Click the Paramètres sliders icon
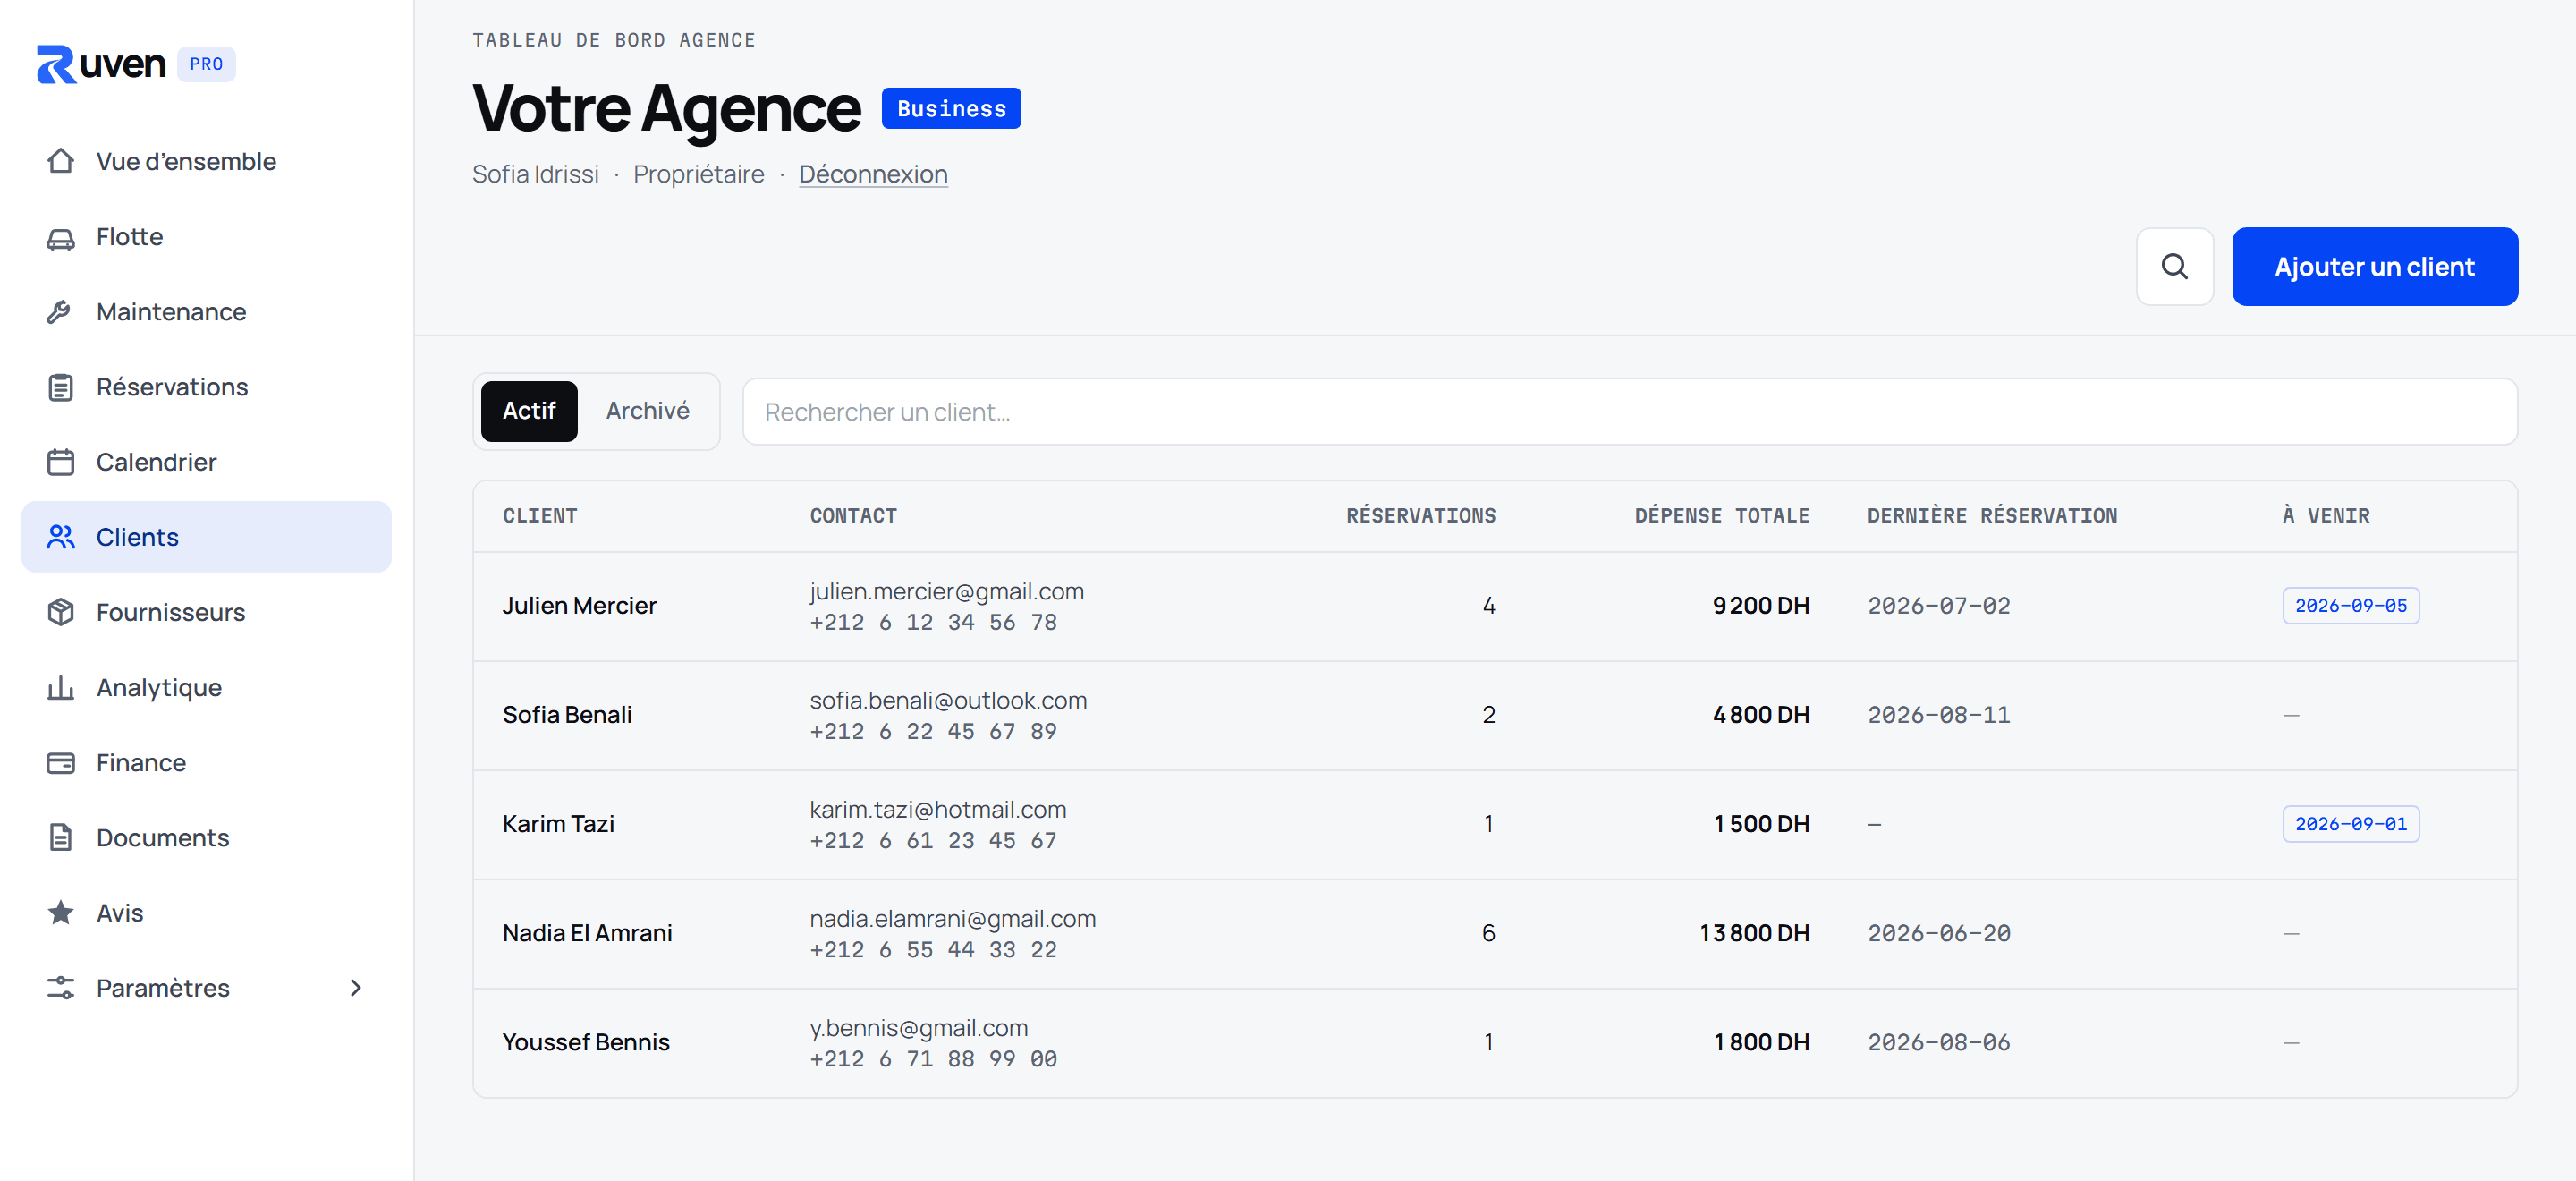Viewport: 2576px width, 1181px height. [x=61, y=988]
